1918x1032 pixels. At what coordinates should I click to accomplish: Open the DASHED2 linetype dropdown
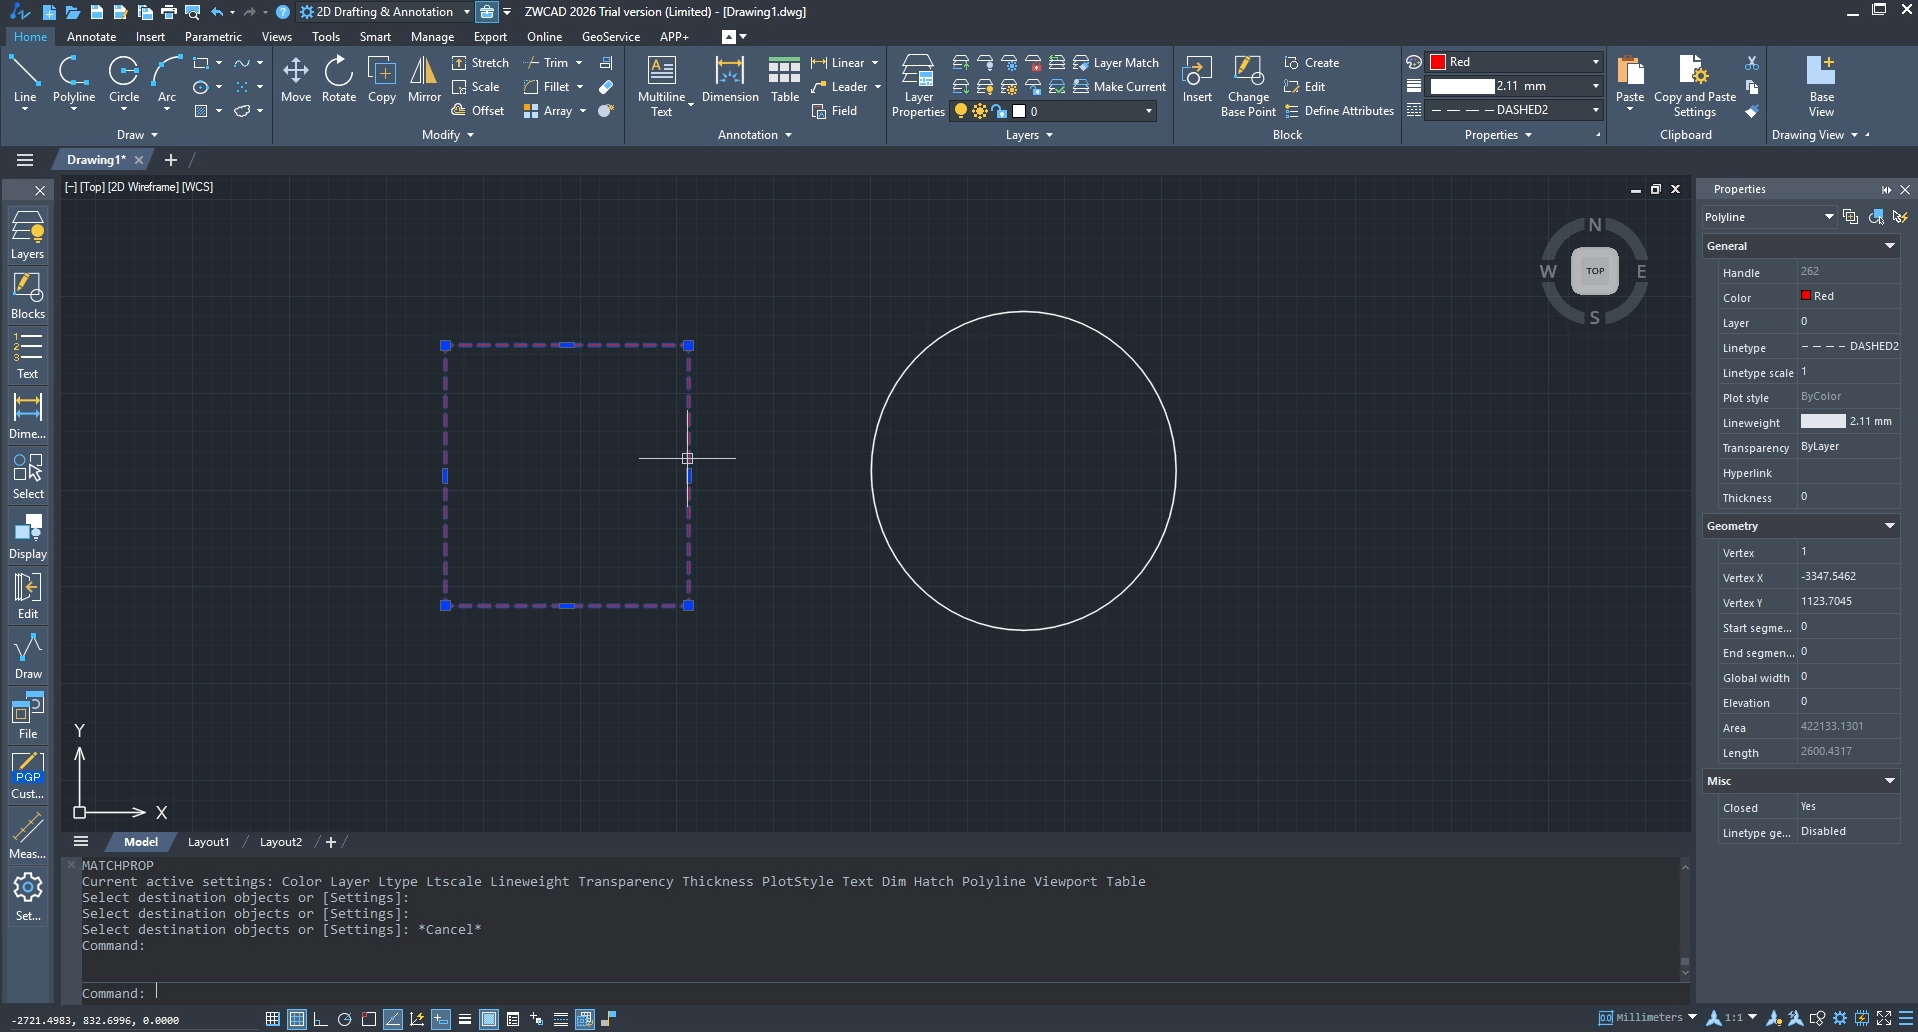coord(1595,110)
